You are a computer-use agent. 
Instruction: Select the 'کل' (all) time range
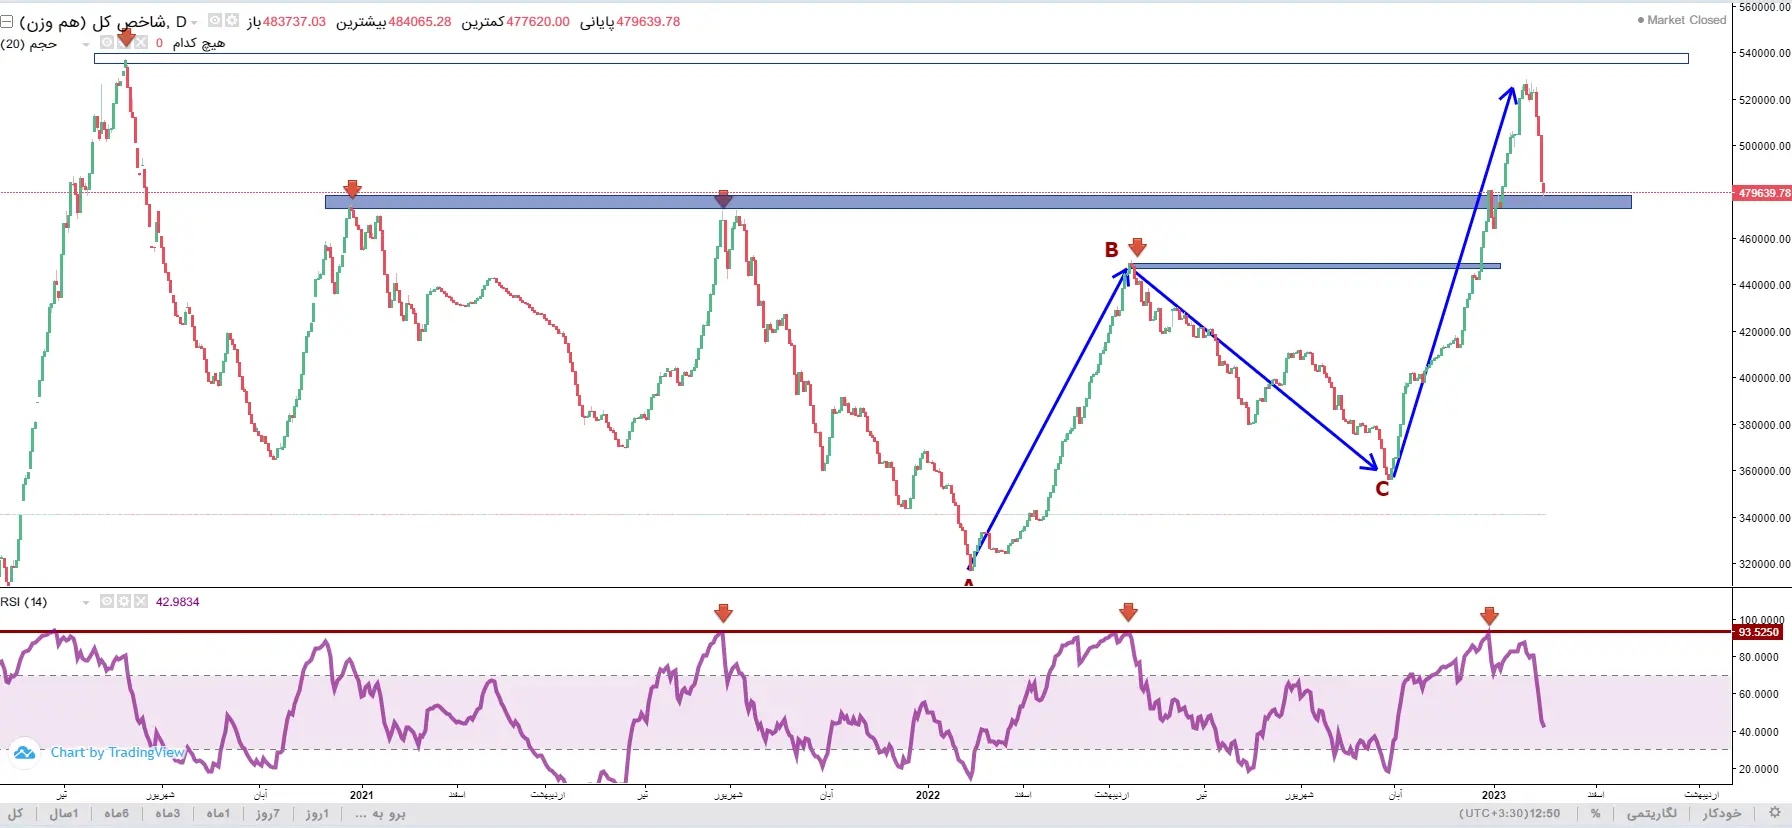point(15,814)
